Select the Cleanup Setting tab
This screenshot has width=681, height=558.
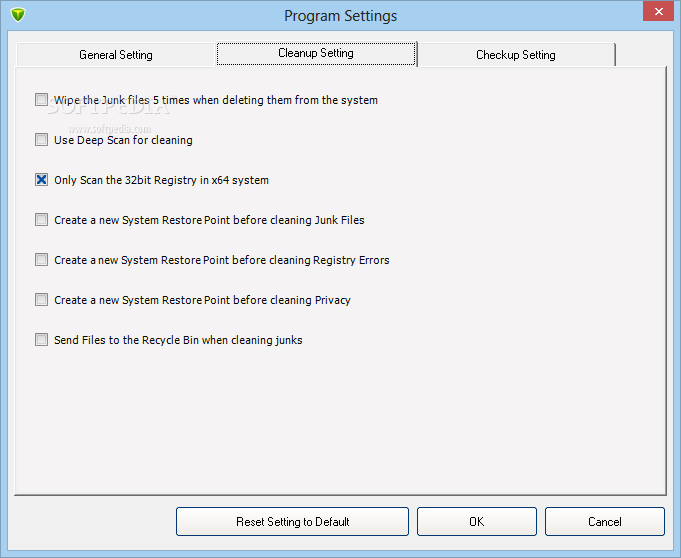(316, 53)
